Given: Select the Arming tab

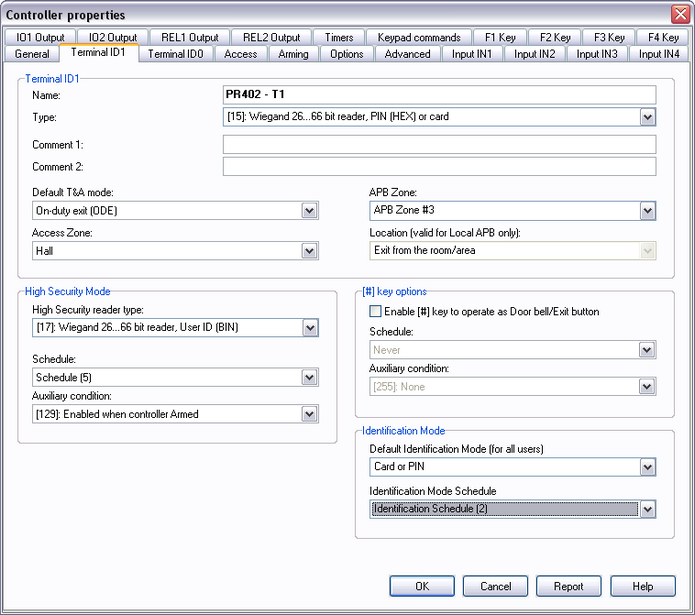Looking at the screenshot, I should [292, 54].
